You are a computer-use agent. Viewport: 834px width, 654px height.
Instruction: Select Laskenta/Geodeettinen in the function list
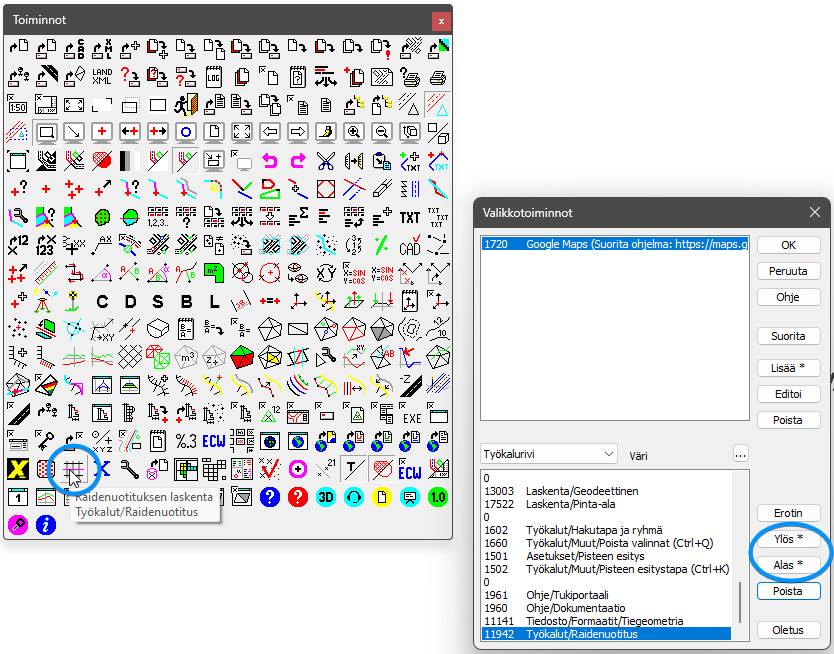tap(561, 491)
